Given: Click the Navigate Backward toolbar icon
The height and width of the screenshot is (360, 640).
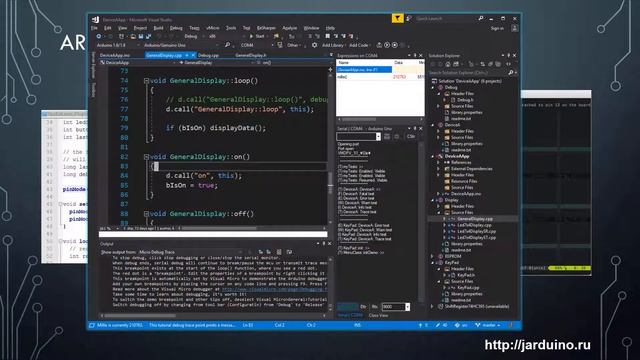Looking at the screenshot, I should point(99,36).
